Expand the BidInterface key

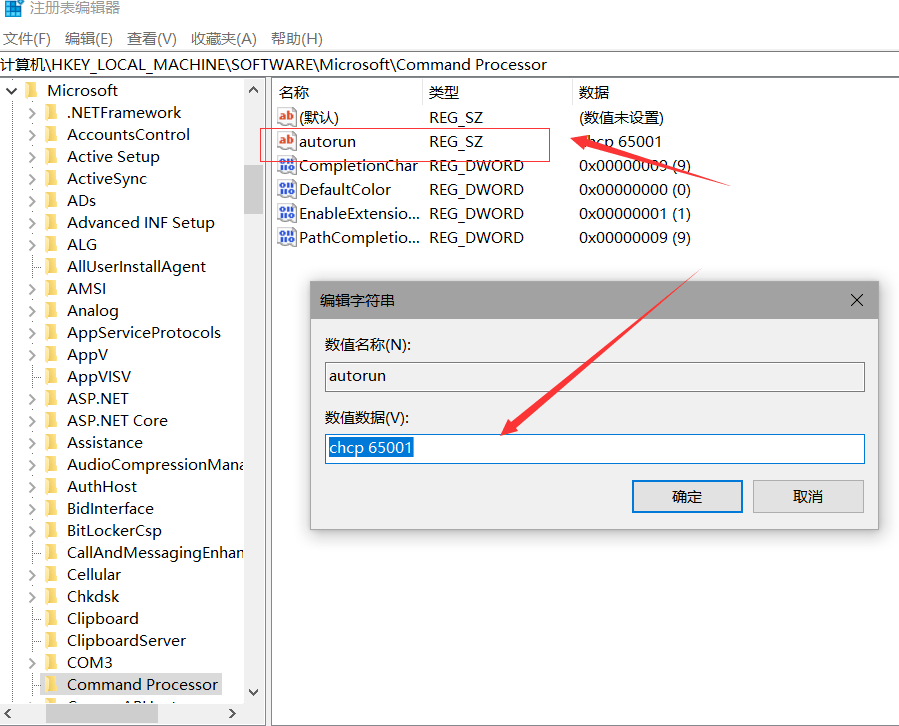[x=32, y=509]
